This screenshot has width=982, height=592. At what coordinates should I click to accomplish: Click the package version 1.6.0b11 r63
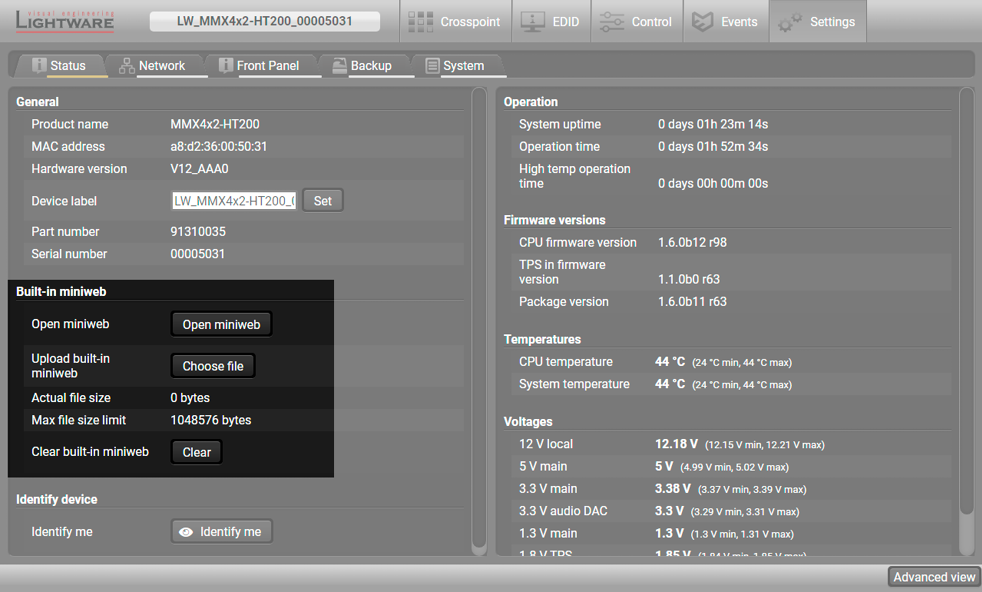click(x=692, y=302)
